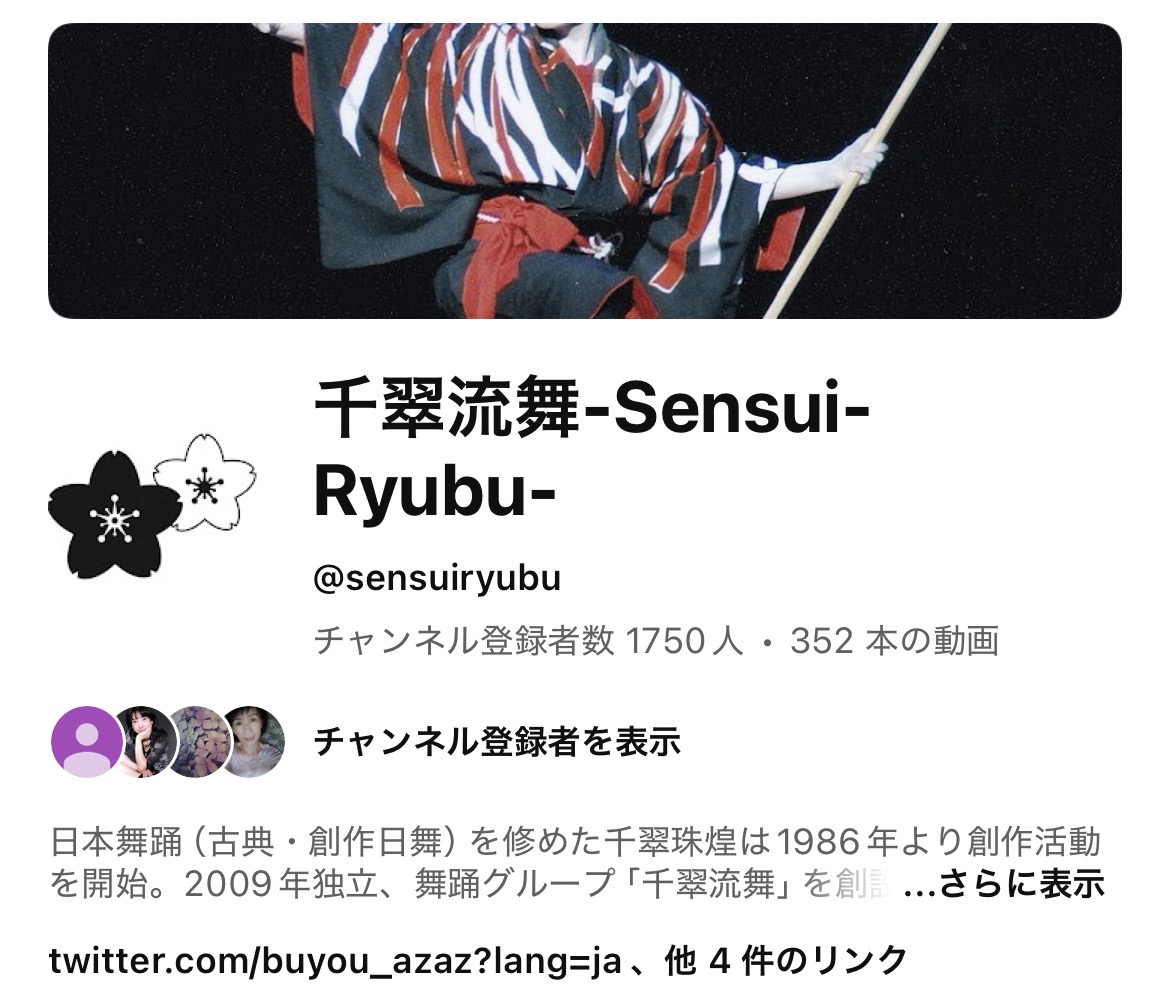This screenshot has height=1003, width=1170.
Task: Open the purple default-silhouette subscriber avatar
Action: pyautogui.click(x=87, y=742)
